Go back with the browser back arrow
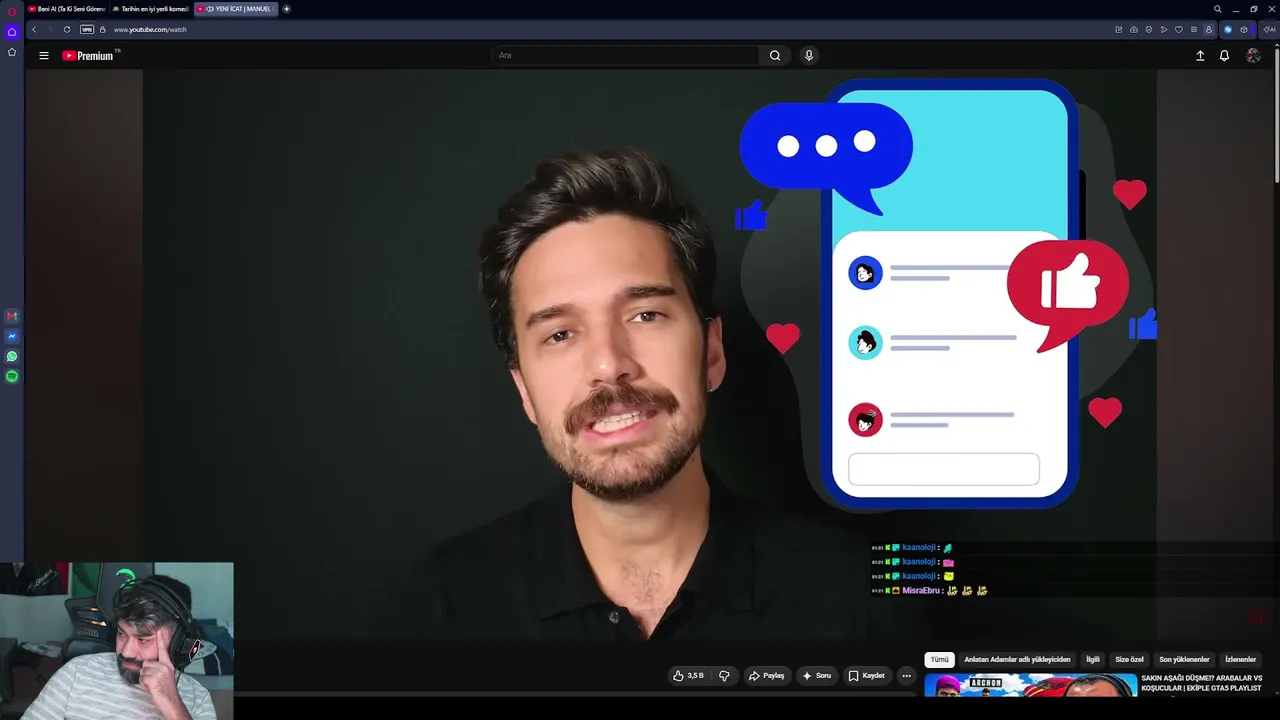1280x720 pixels. pos(34,30)
